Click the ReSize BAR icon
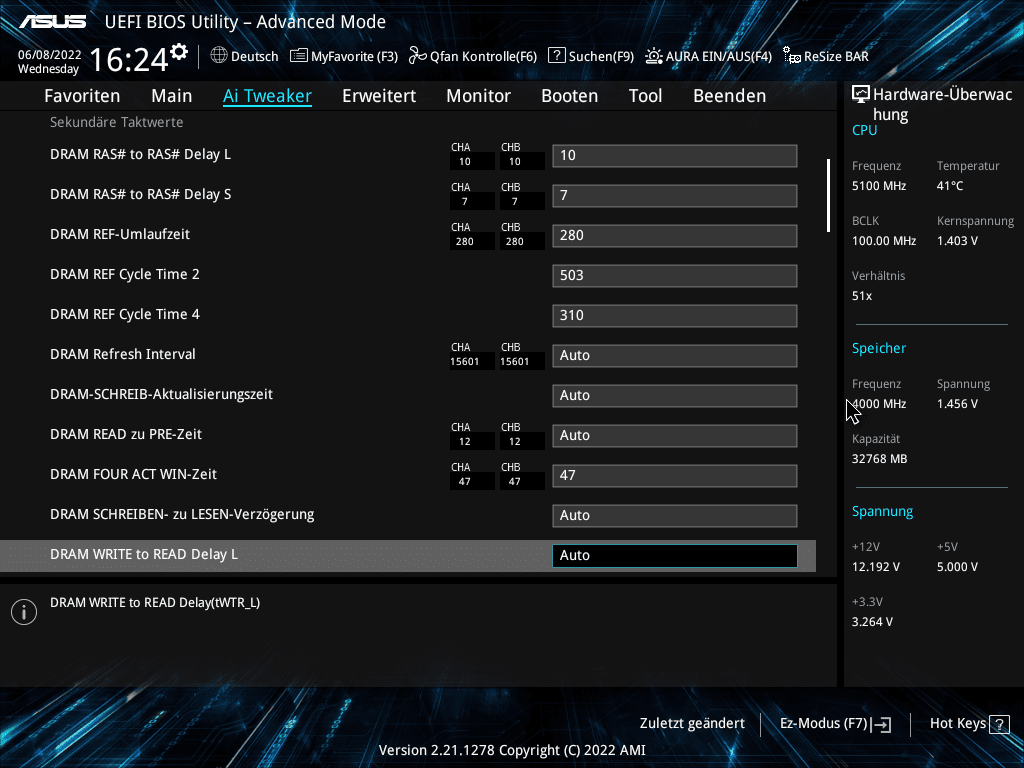 (792, 56)
